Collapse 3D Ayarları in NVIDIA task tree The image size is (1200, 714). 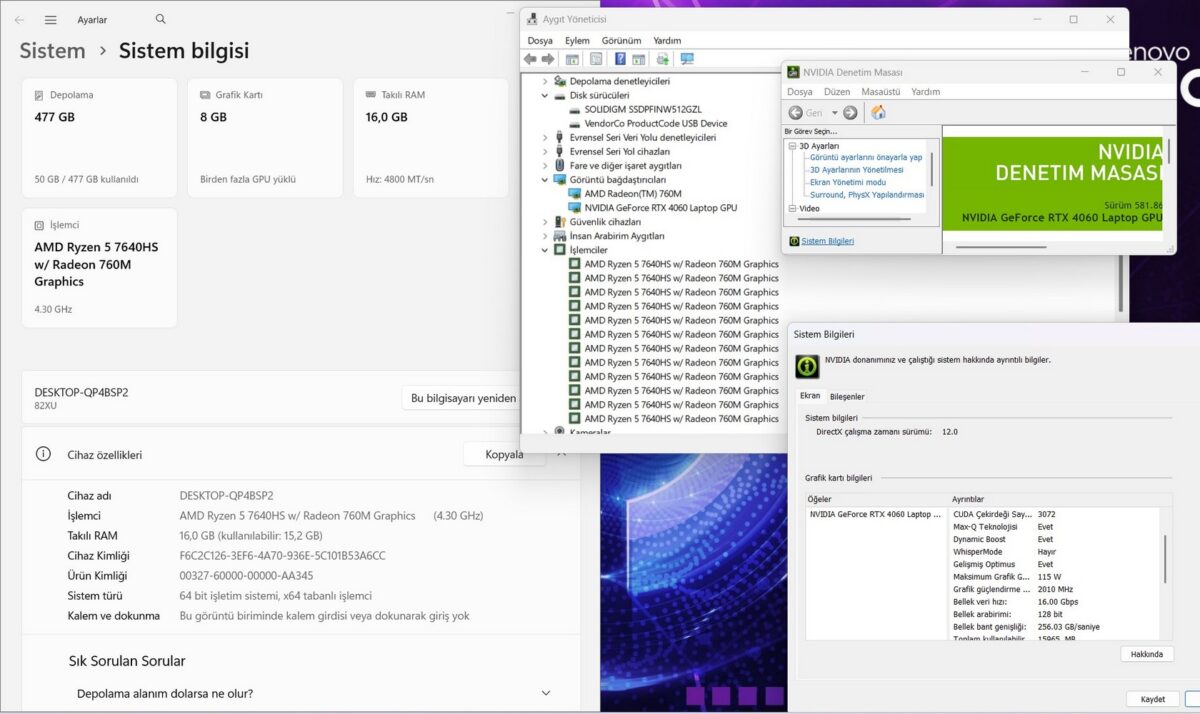coord(792,146)
